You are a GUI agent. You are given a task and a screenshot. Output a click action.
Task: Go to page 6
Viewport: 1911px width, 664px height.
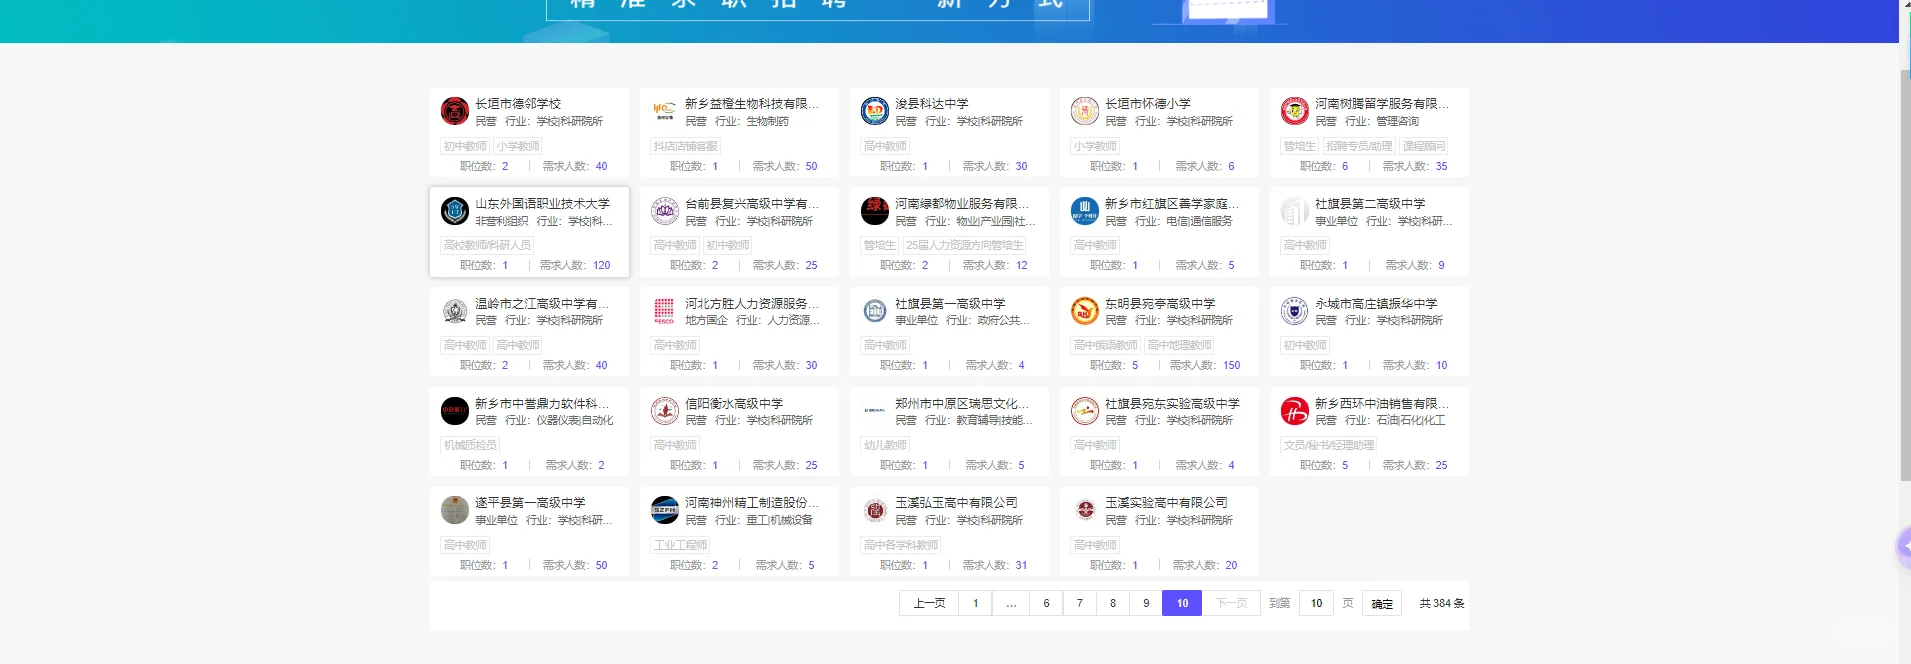click(x=1046, y=603)
